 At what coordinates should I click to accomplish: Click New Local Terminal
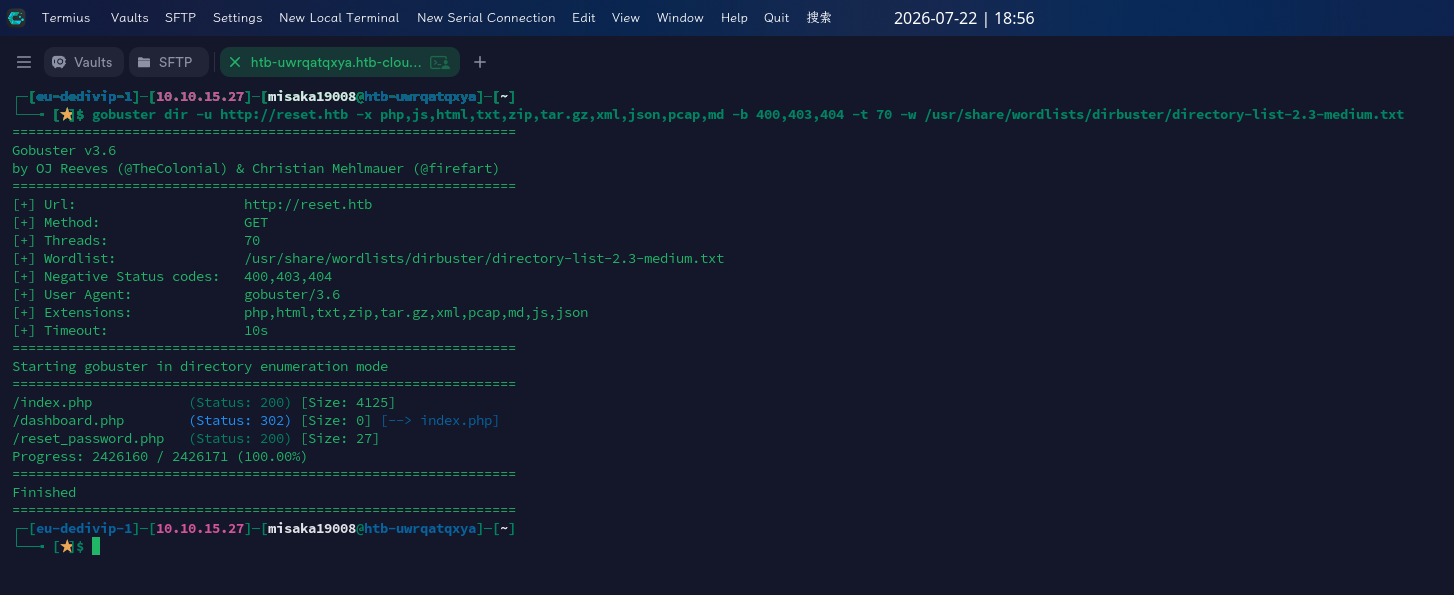click(x=339, y=18)
